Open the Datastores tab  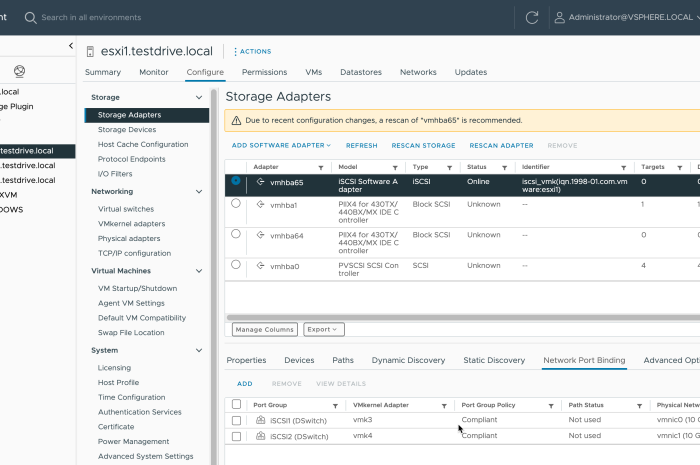(360, 72)
